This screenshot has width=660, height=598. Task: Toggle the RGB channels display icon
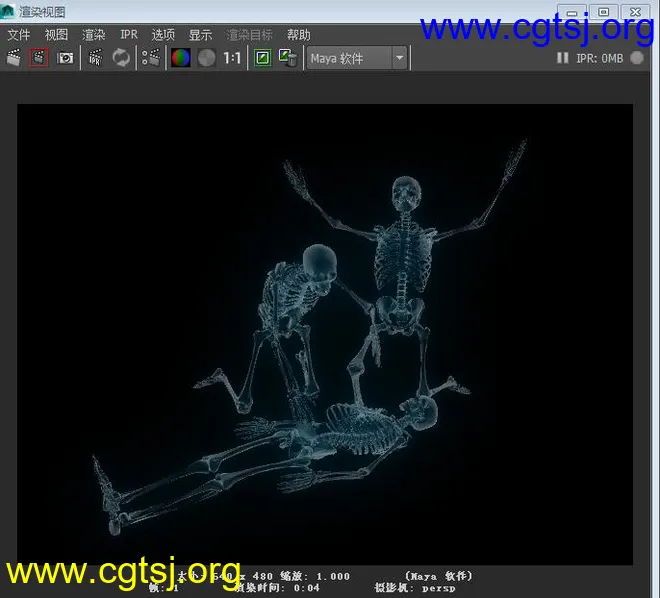point(181,58)
